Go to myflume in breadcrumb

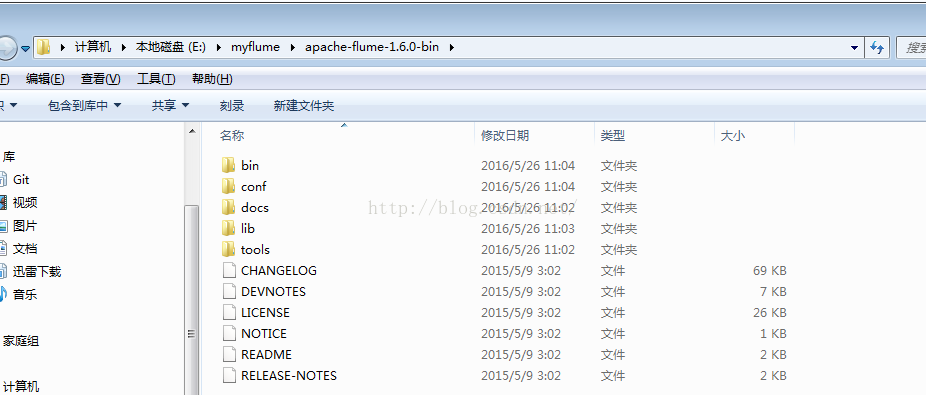click(255, 47)
